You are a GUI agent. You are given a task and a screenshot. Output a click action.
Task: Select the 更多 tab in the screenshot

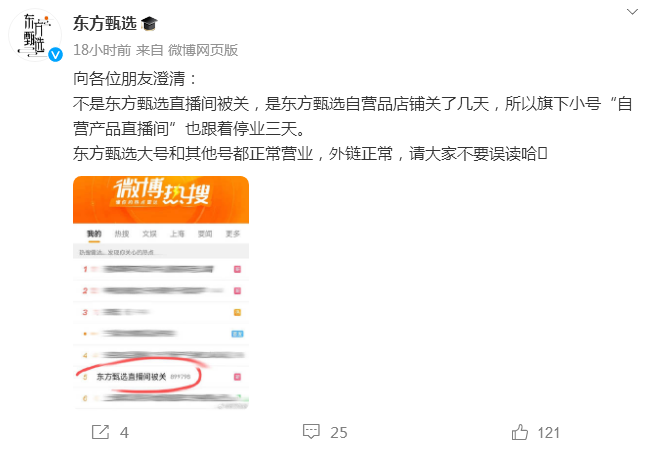point(233,234)
